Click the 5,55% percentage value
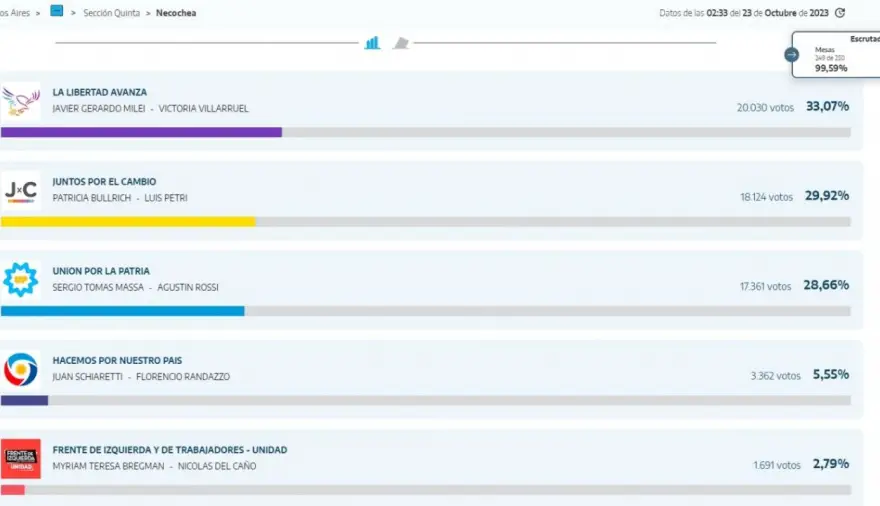The height and width of the screenshot is (506, 880). (831, 374)
